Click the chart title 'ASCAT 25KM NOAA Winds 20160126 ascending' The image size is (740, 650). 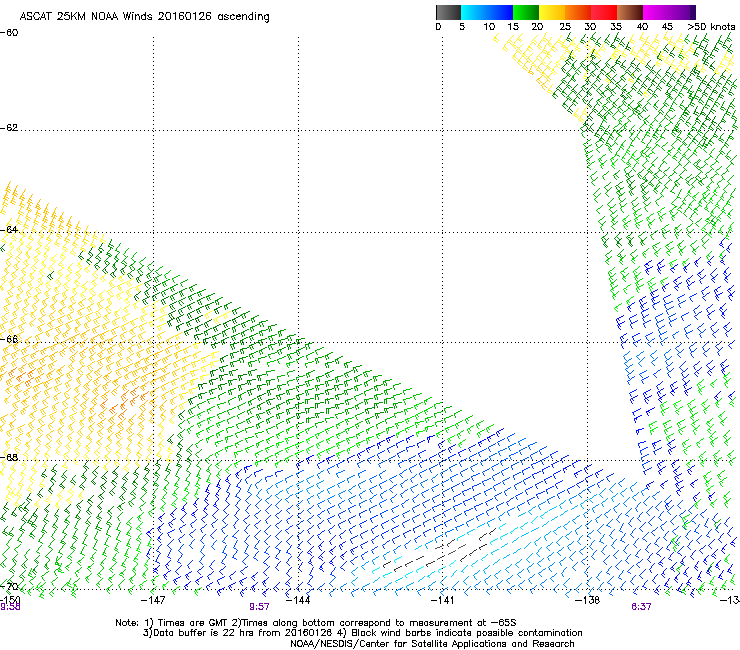[x=144, y=17]
